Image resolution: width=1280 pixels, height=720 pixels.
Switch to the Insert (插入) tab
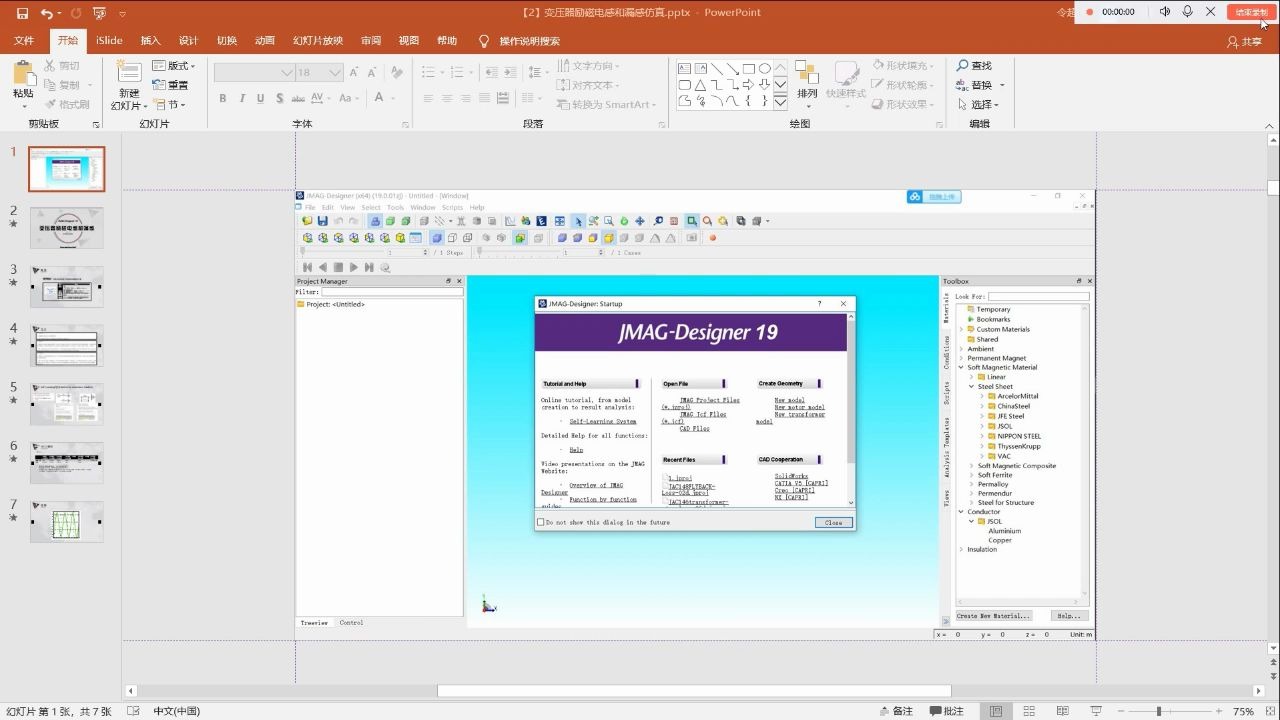tap(150, 41)
